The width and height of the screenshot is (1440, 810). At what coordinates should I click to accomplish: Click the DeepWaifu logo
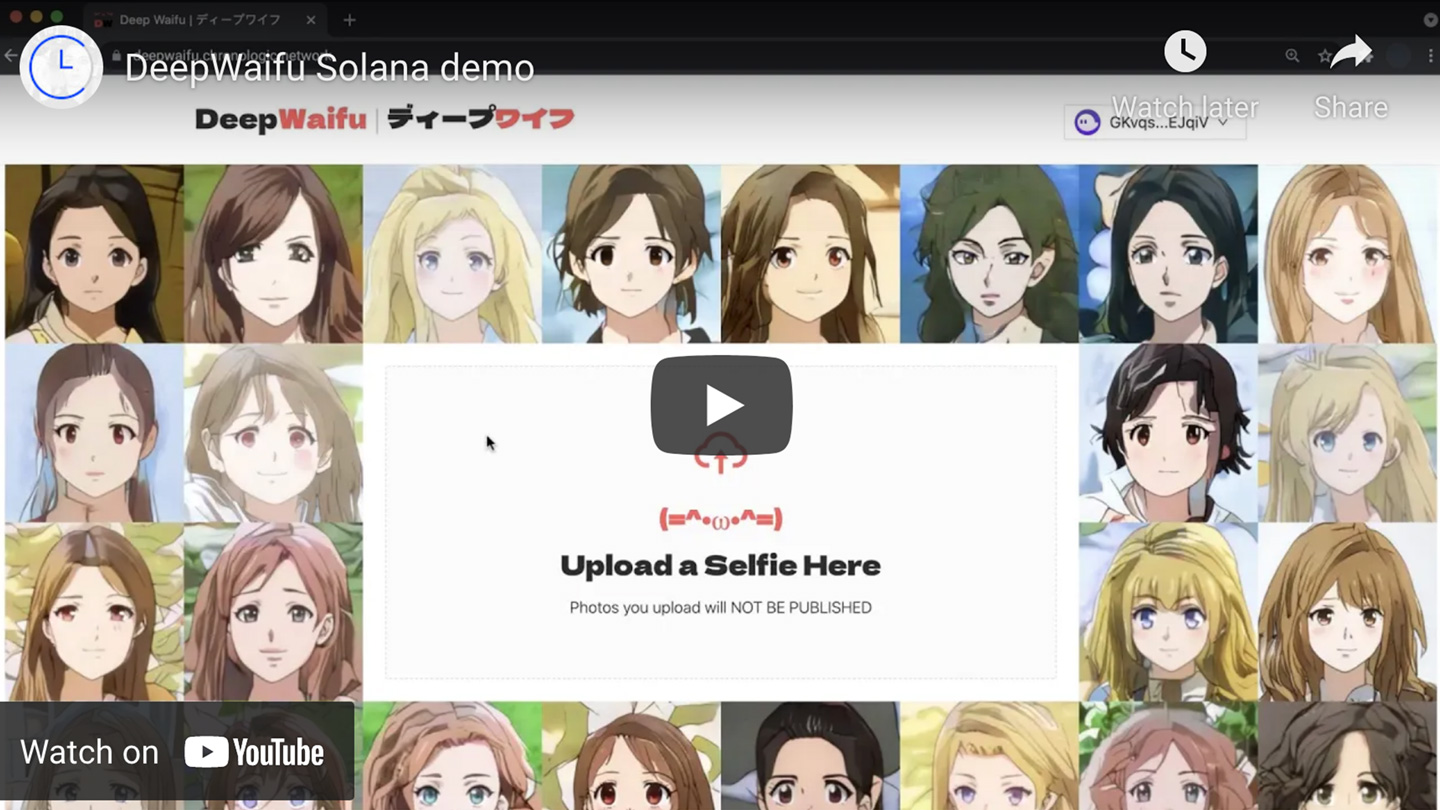tap(281, 120)
